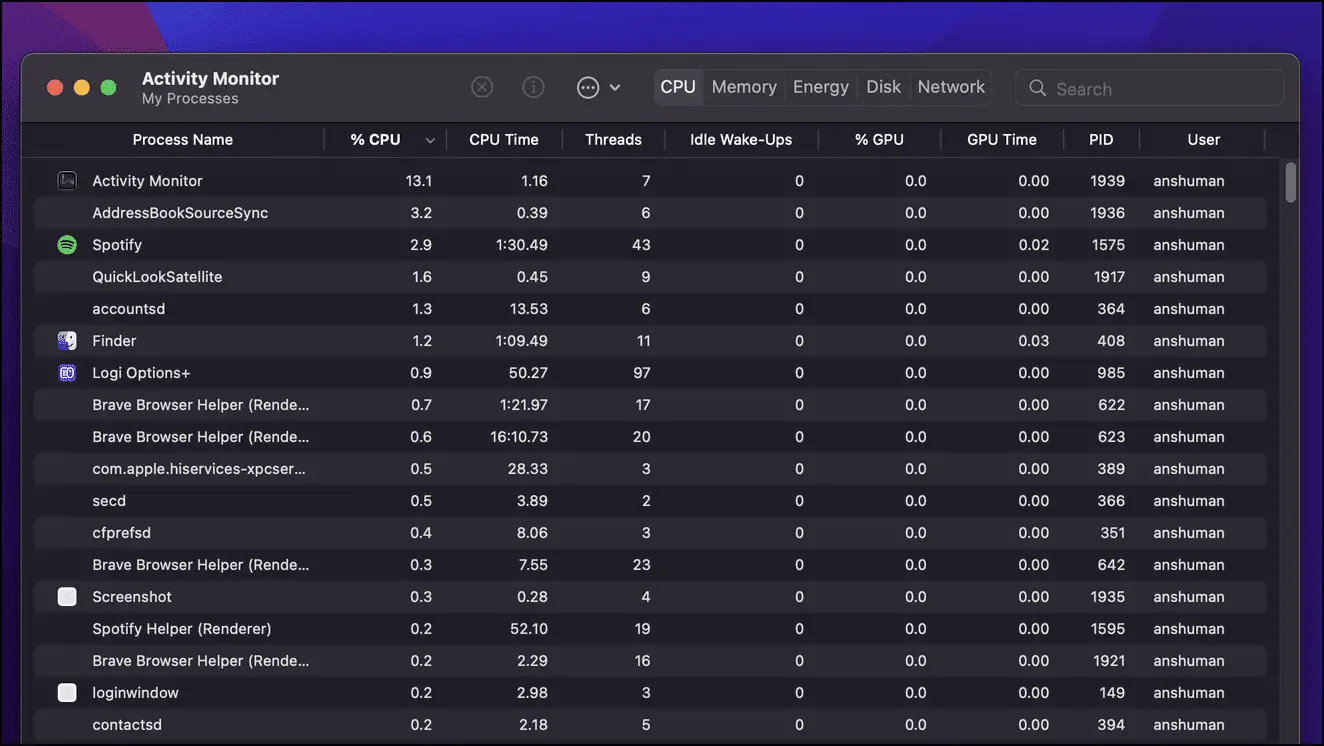Click PID 1939 cell

tap(1108, 181)
